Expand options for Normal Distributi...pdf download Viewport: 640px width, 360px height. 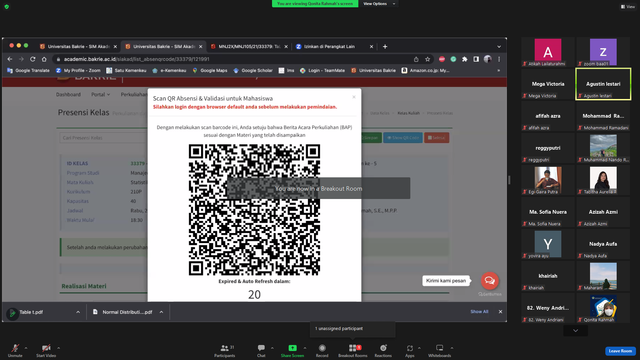(x=161, y=312)
